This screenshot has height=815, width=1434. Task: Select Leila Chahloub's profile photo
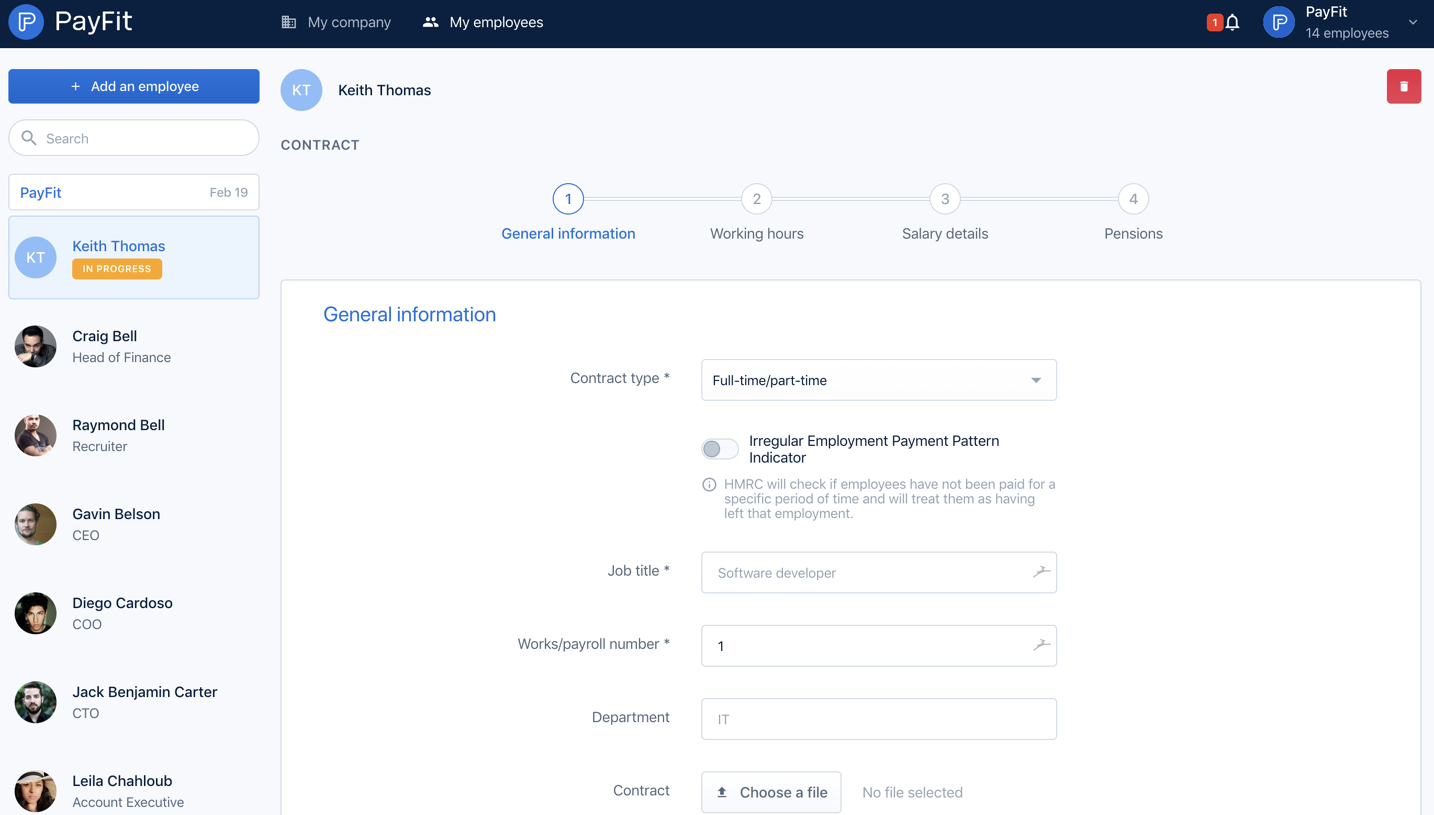click(35, 791)
